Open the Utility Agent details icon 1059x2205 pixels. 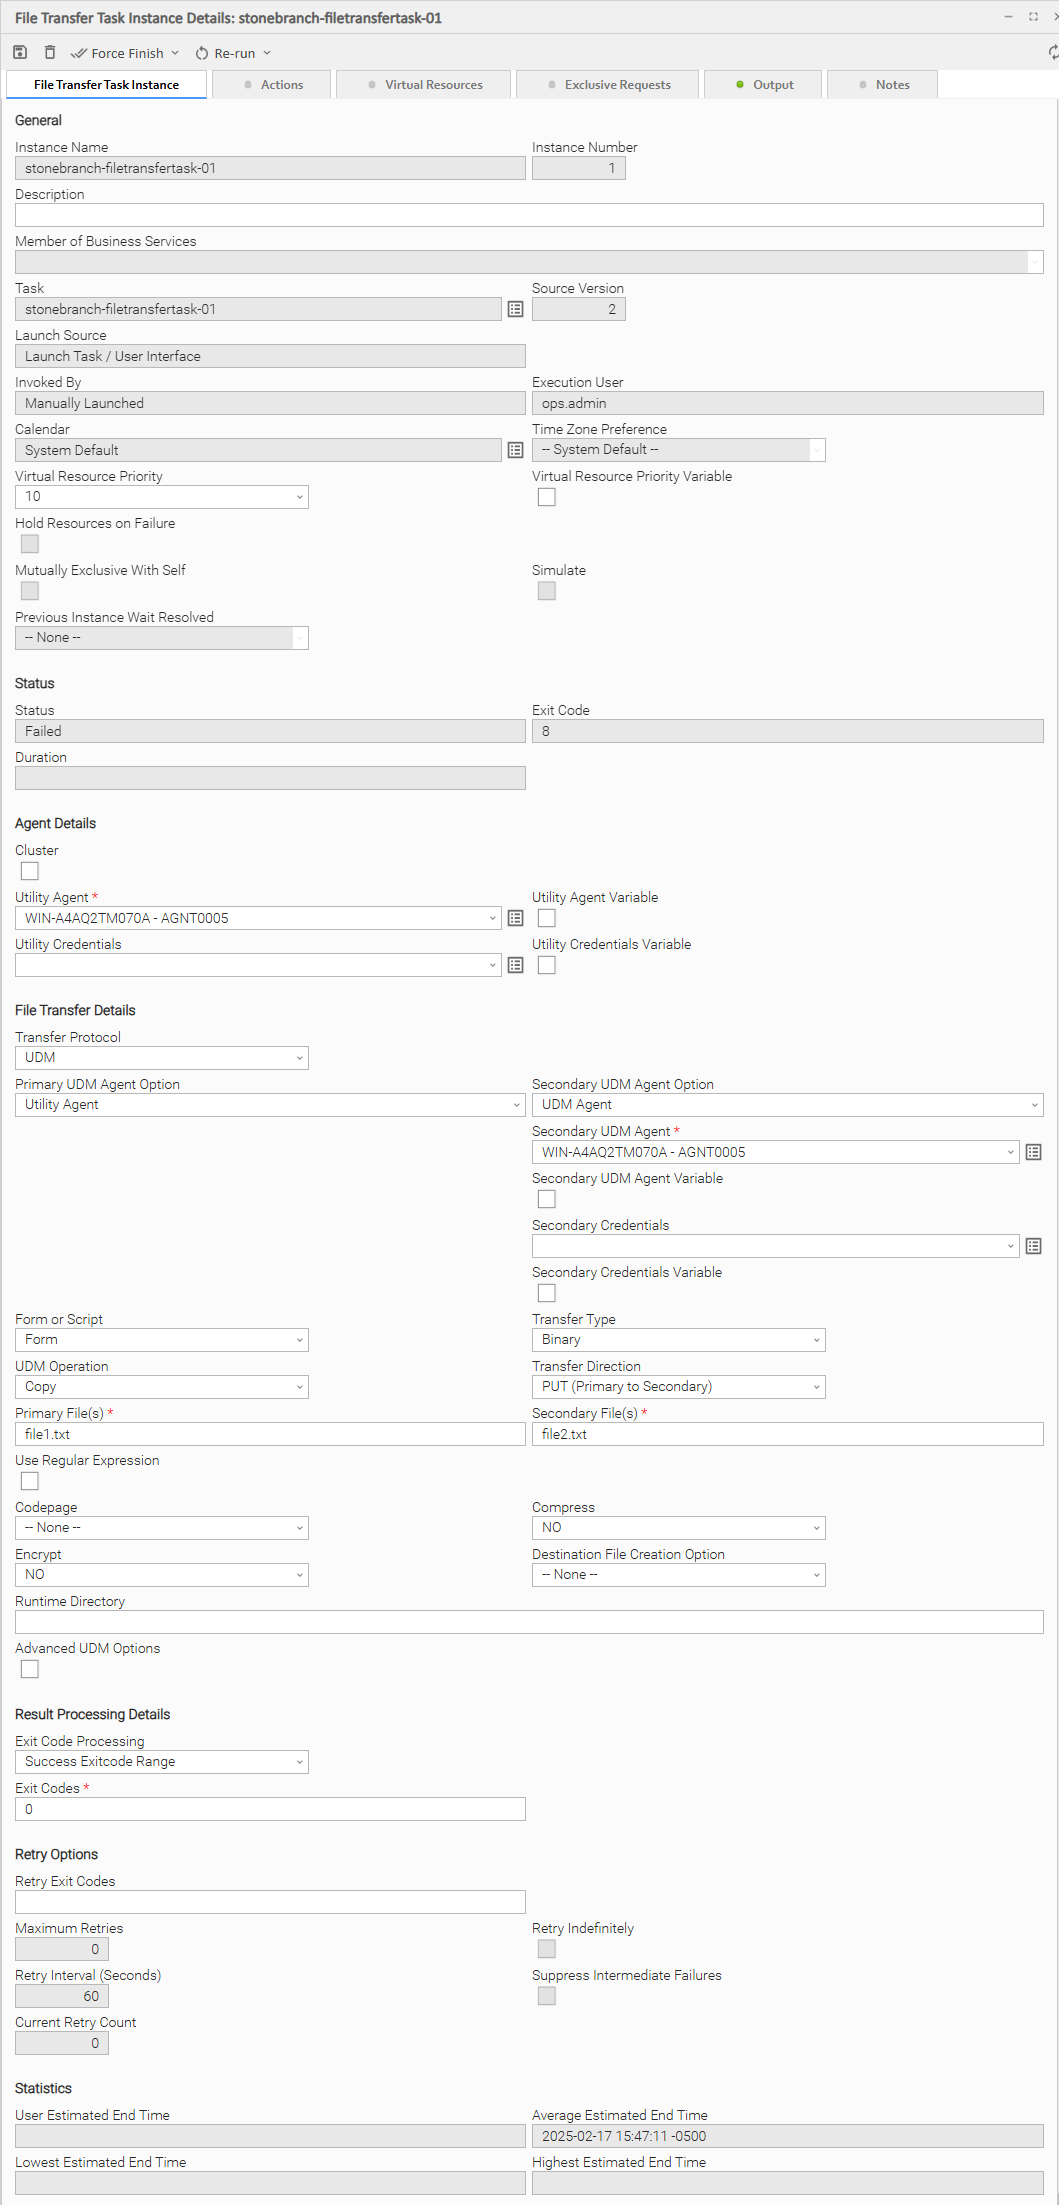pyautogui.click(x=516, y=918)
